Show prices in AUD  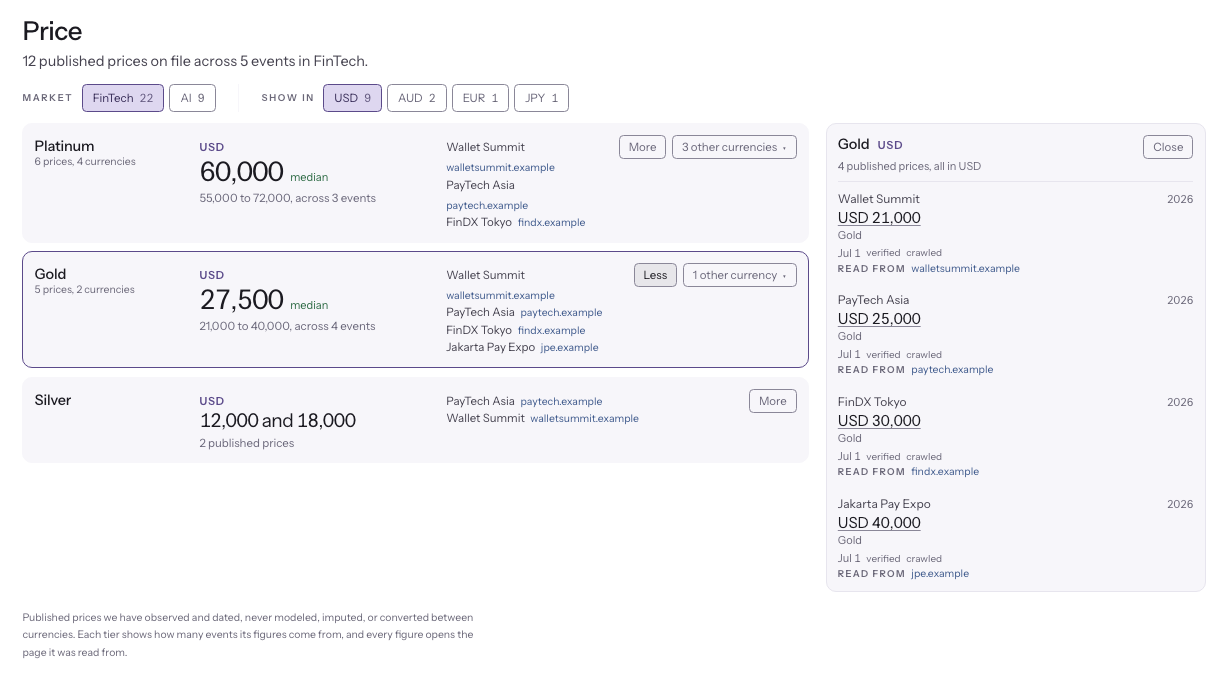[417, 98]
